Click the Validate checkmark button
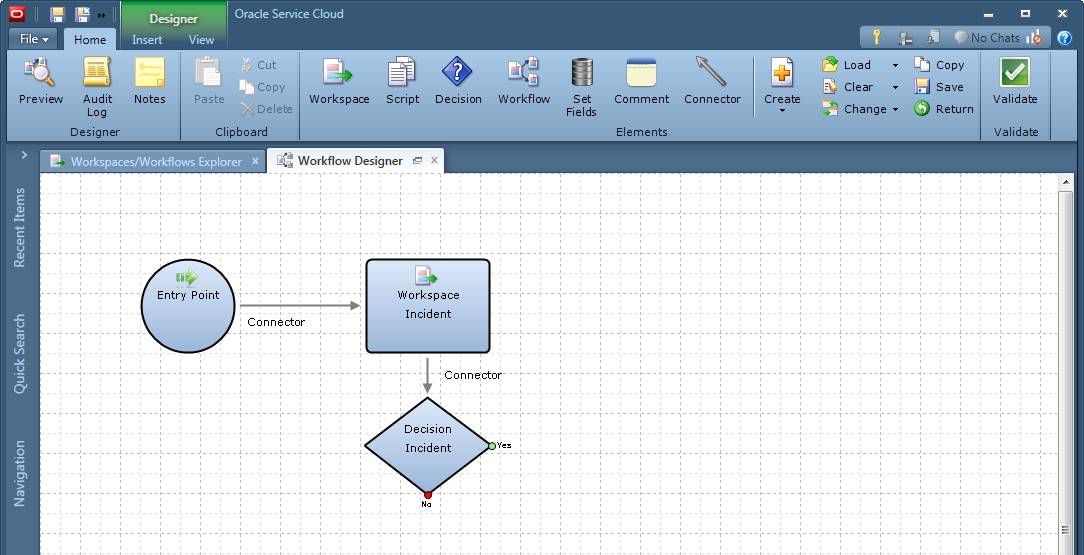The width and height of the screenshot is (1084, 555). [1015, 81]
